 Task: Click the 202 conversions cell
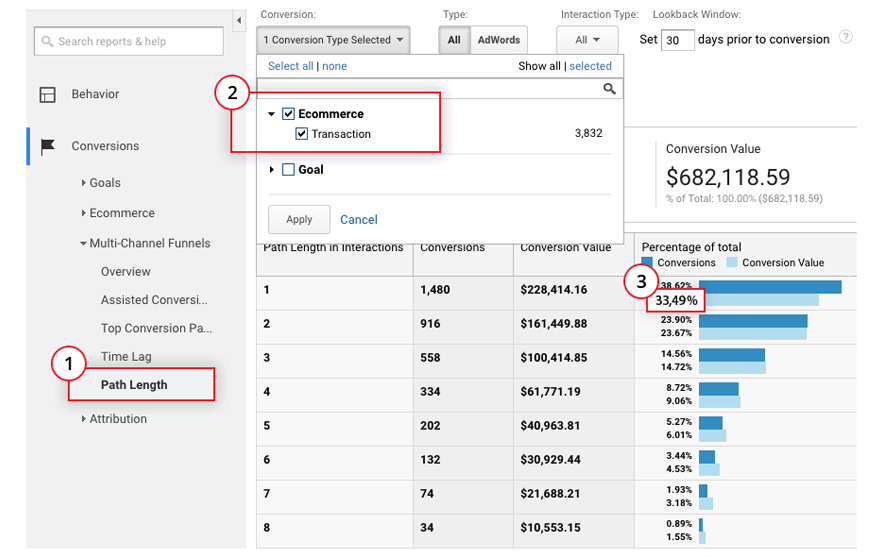click(430, 426)
